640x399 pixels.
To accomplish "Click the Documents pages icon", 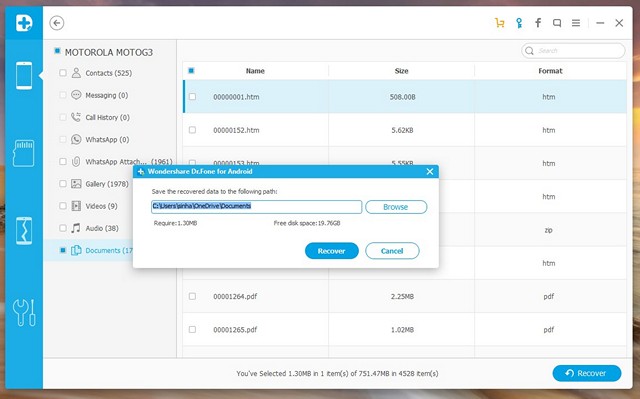I will point(76,250).
